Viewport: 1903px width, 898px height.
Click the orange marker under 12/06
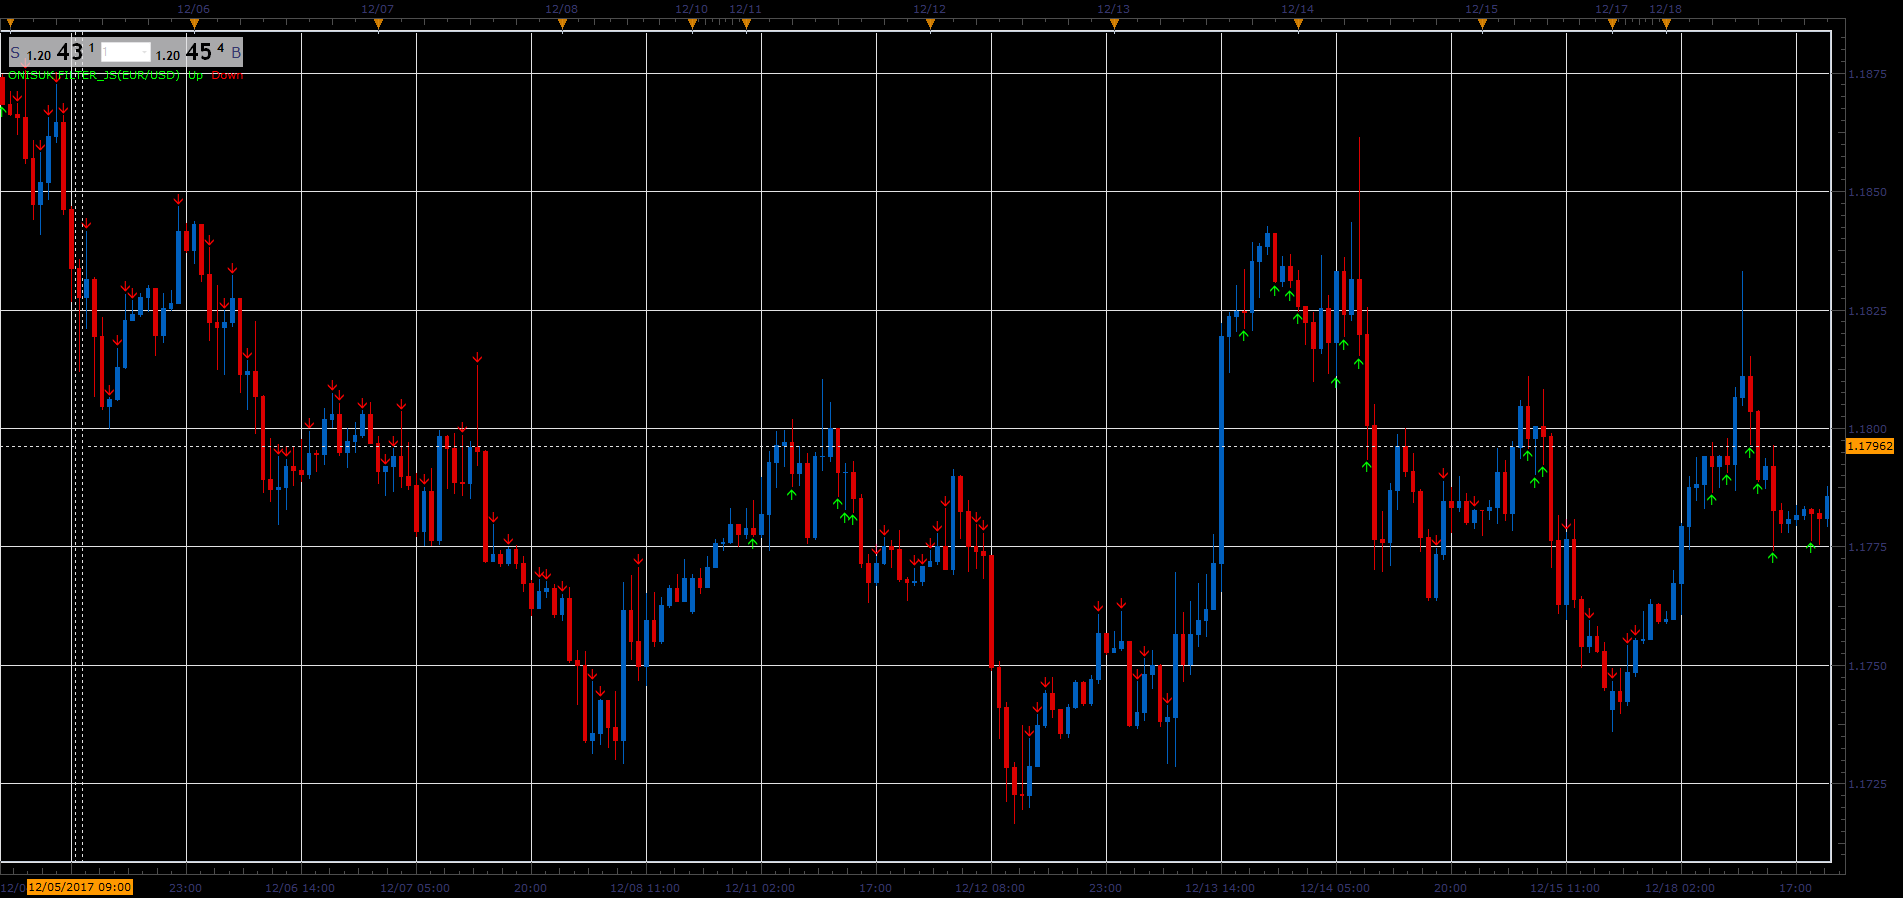pos(194,25)
